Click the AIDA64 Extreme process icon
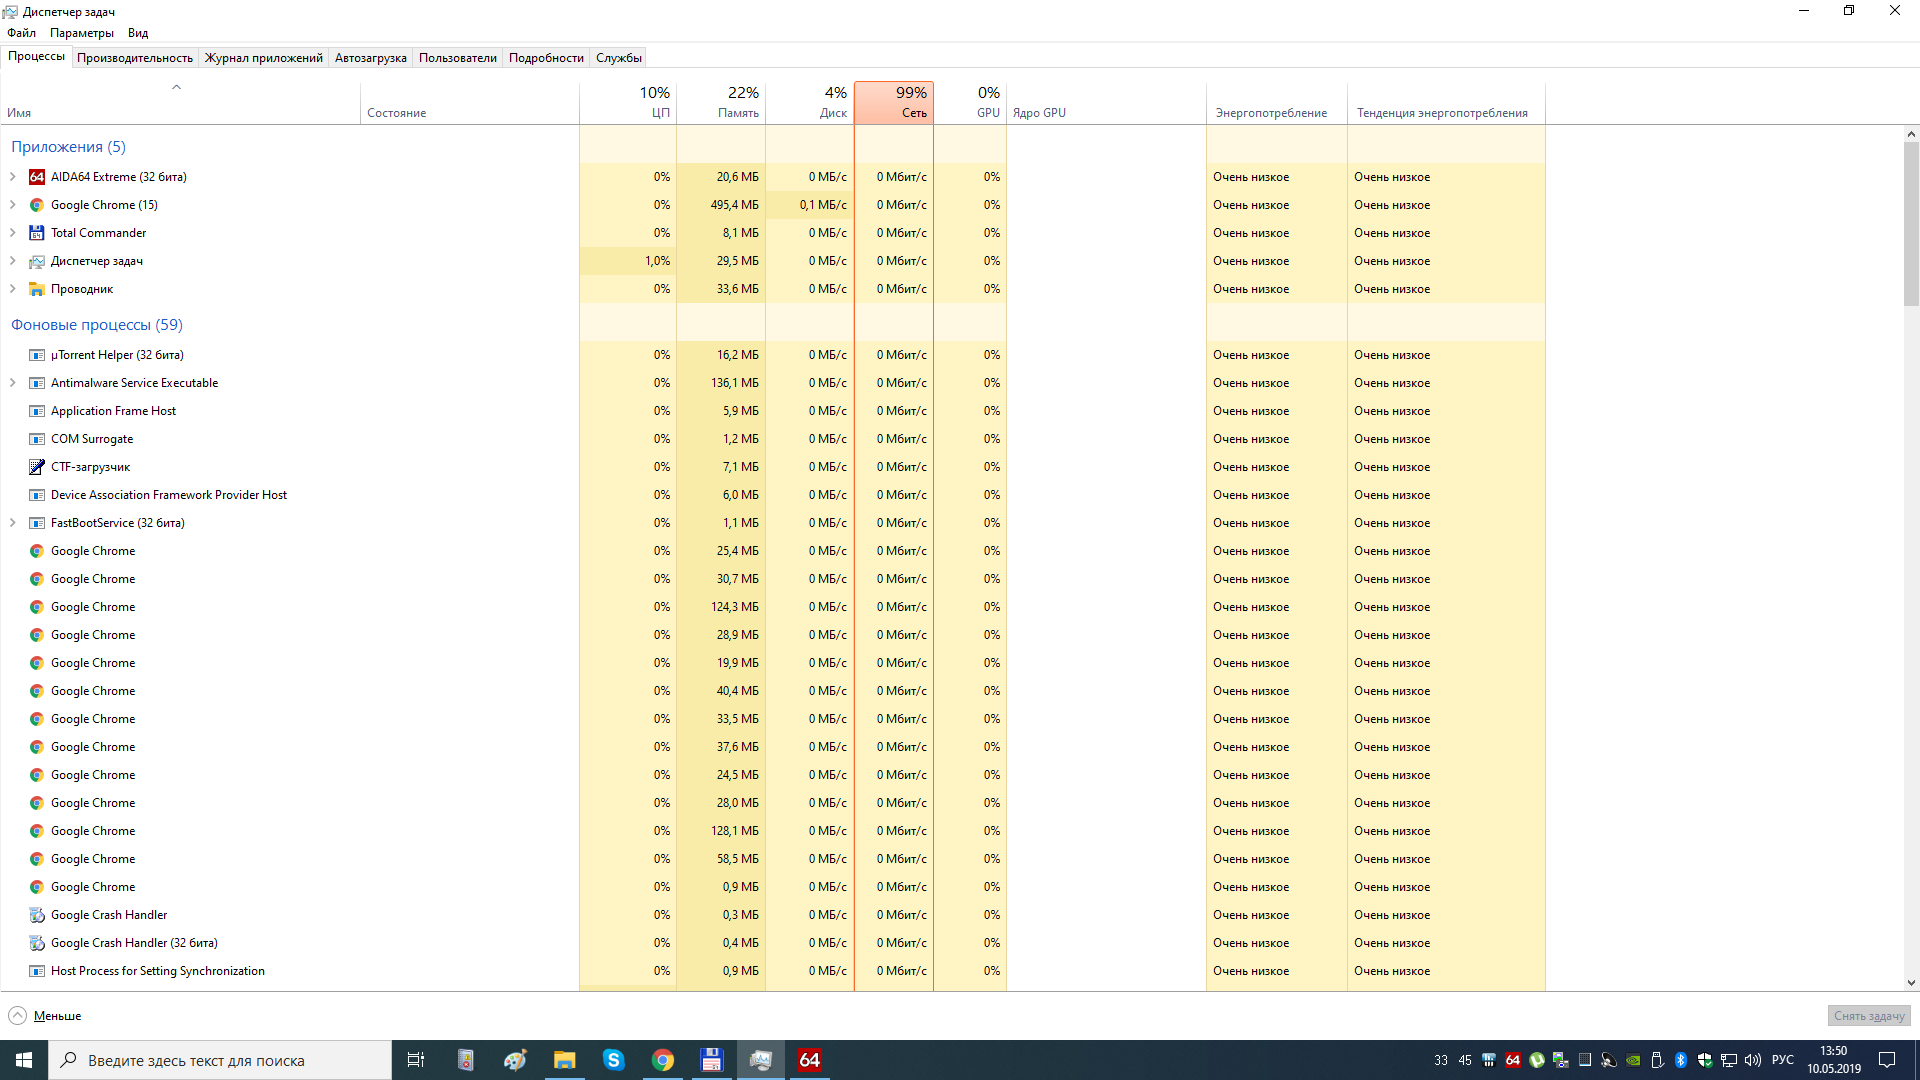 (37, 177)
